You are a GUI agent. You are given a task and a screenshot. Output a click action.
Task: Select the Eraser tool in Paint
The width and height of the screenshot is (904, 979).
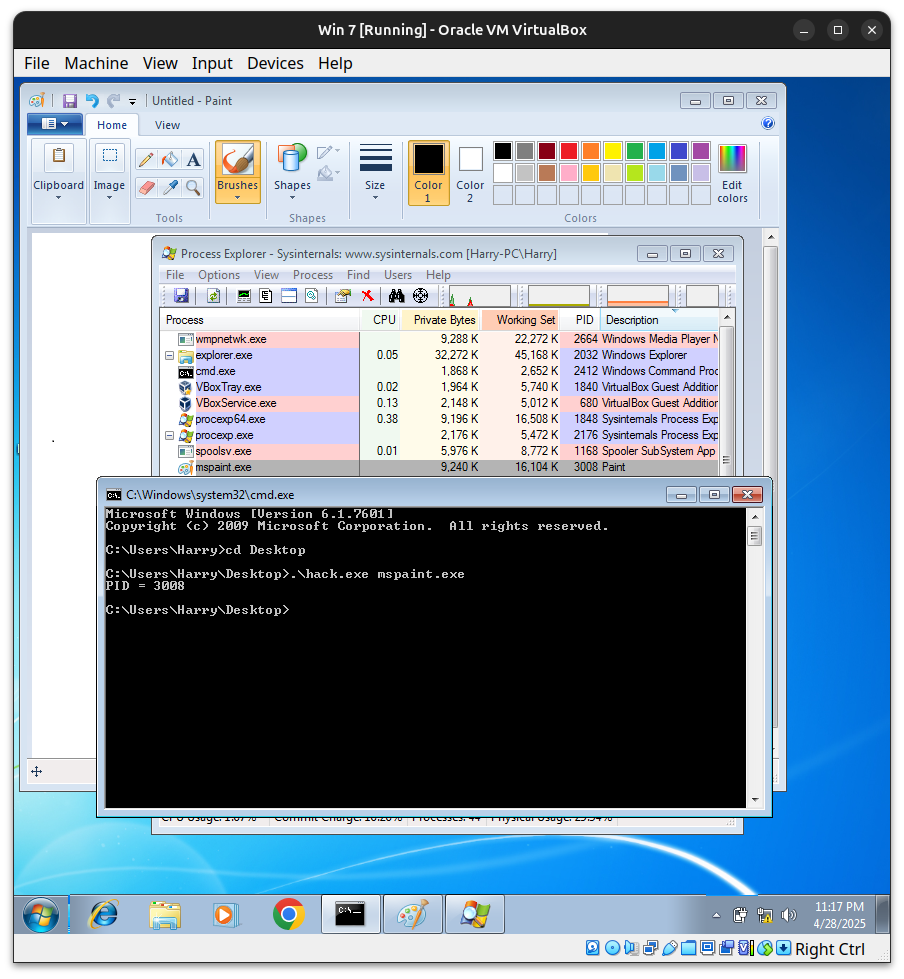click(x=146, y=187)
